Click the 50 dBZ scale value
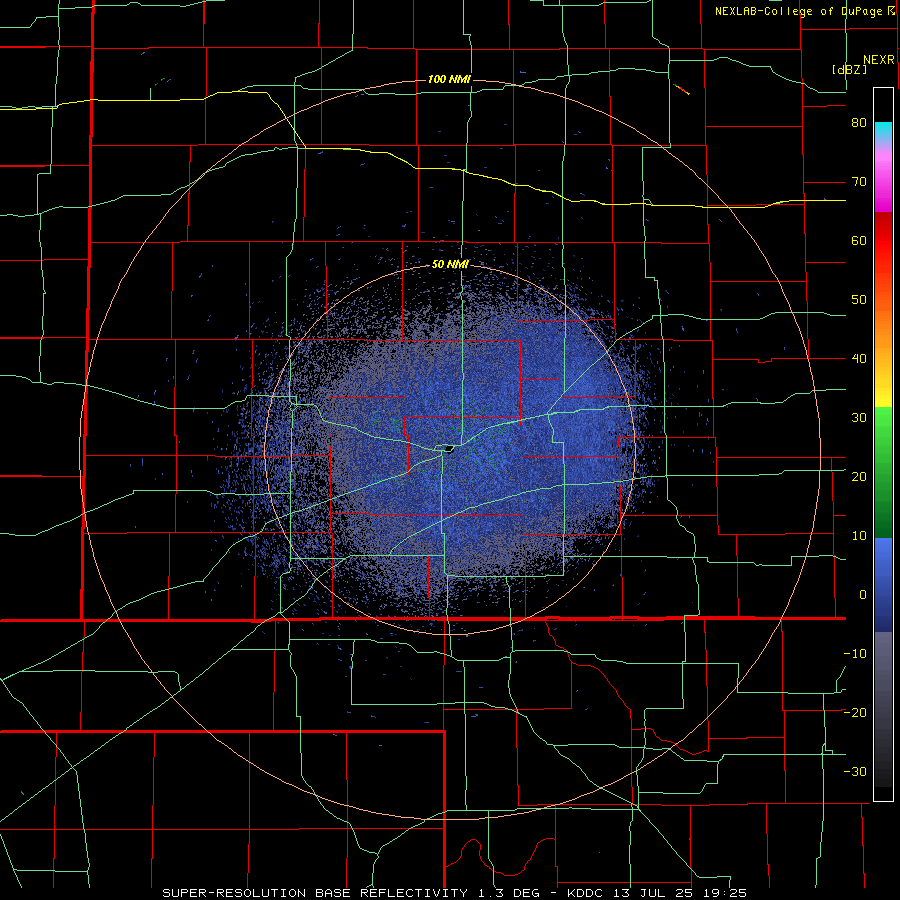This screenshot has width=900, height=900. click(859, 300)
